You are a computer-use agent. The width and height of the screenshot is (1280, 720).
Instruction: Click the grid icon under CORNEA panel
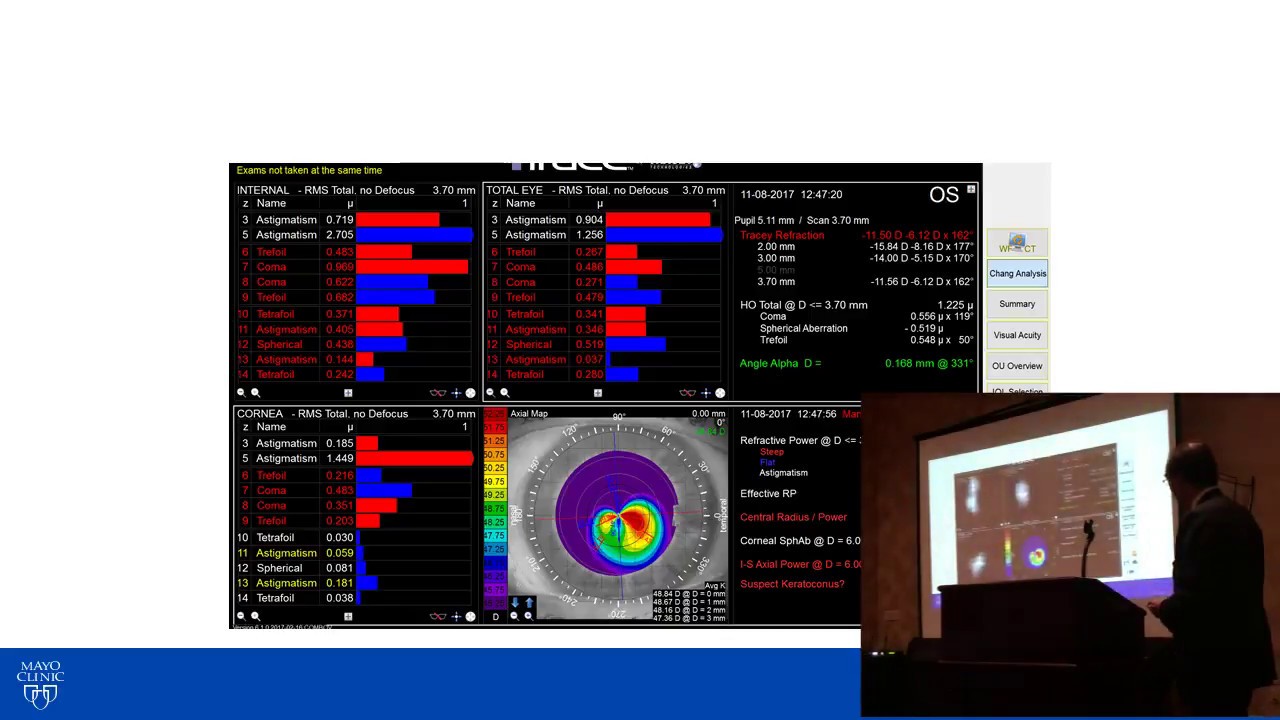coord(348,616)
